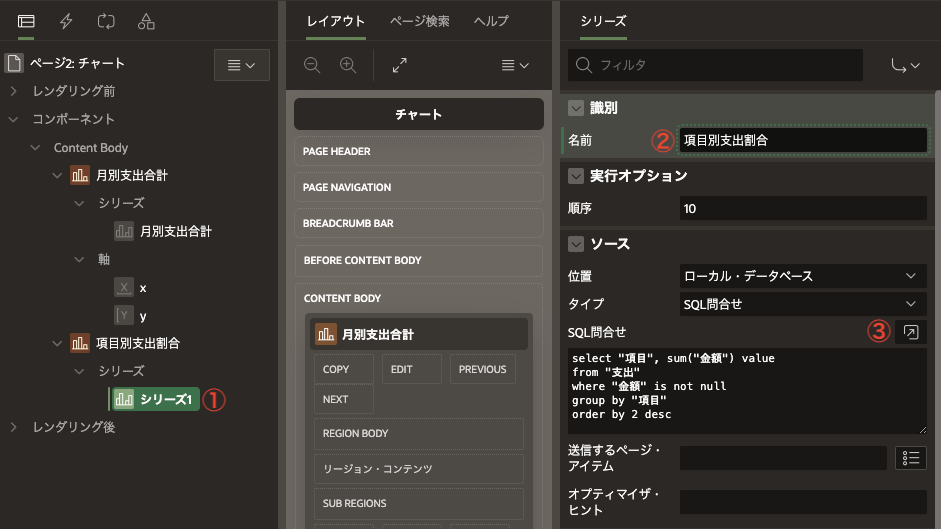Switch to the シリーズ property tab
This screenshot has width=941, height=529.
[603, 22]
